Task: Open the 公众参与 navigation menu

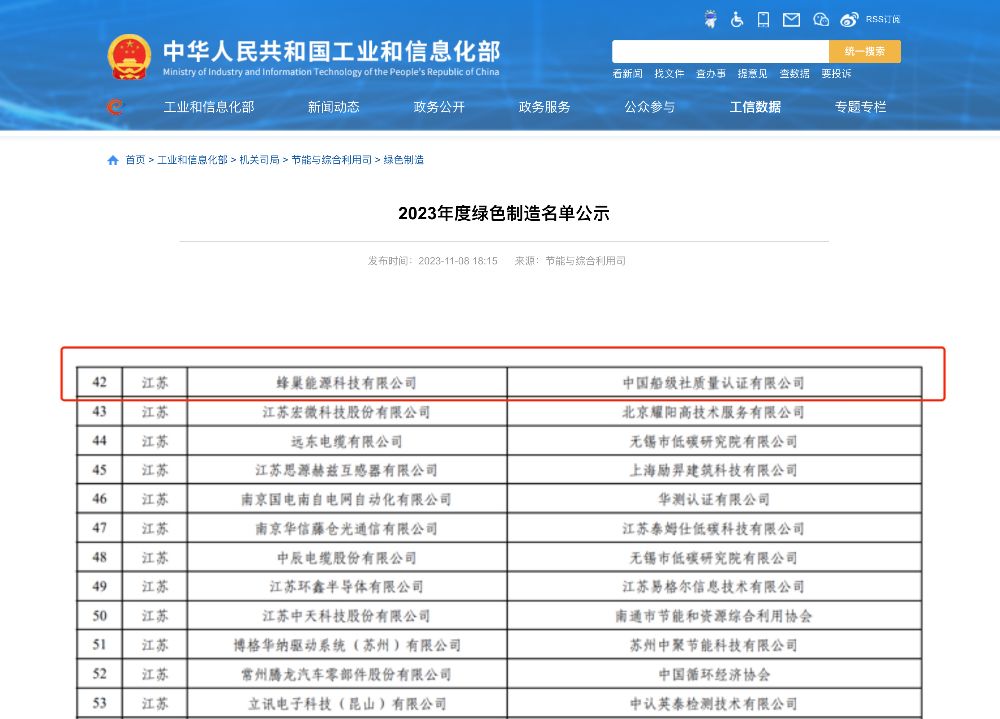Action: point(650,107)
